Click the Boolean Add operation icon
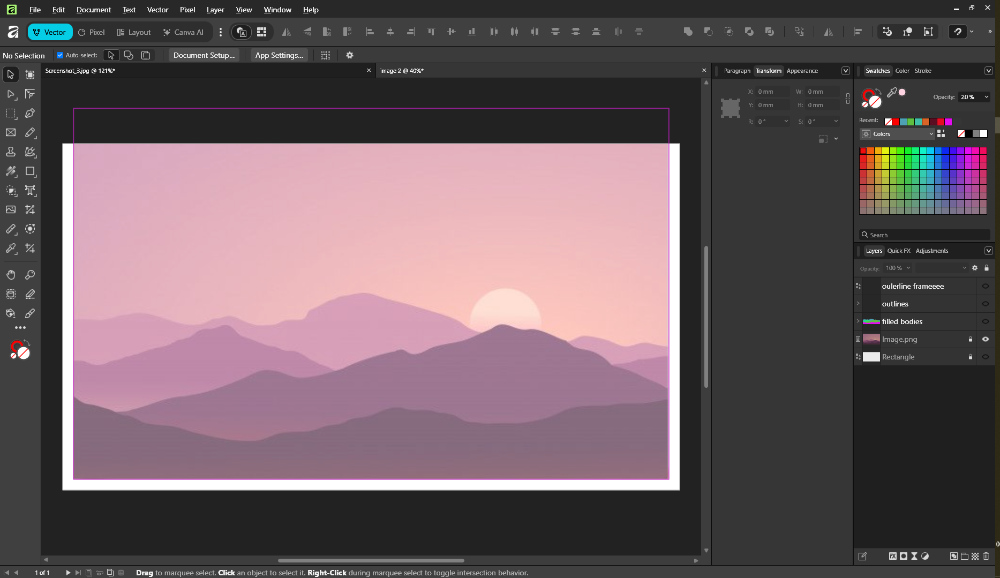The image size is (1000, 578). point(688,32)
